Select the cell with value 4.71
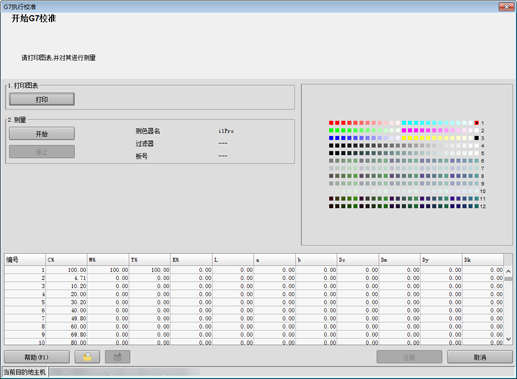Viewport: 517px width, 379px height. tap(66, 278)
